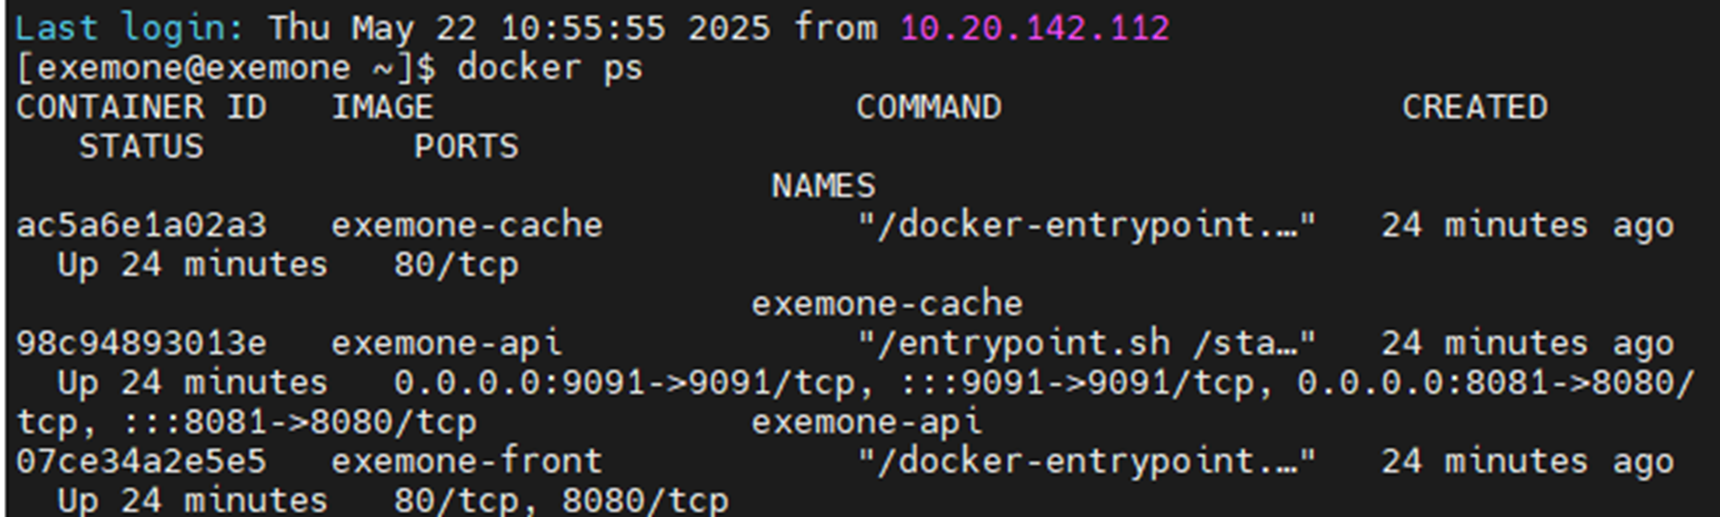Select the "Last login:" text

129,28
